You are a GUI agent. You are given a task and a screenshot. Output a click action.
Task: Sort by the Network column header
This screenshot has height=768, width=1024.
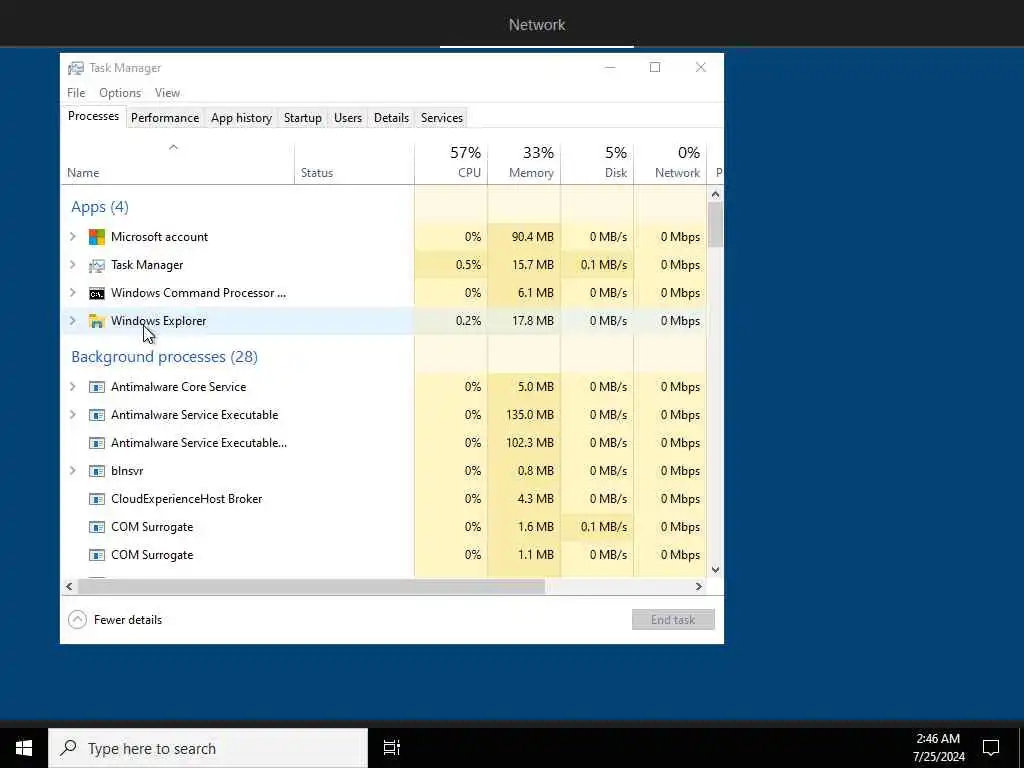[670, 163]
